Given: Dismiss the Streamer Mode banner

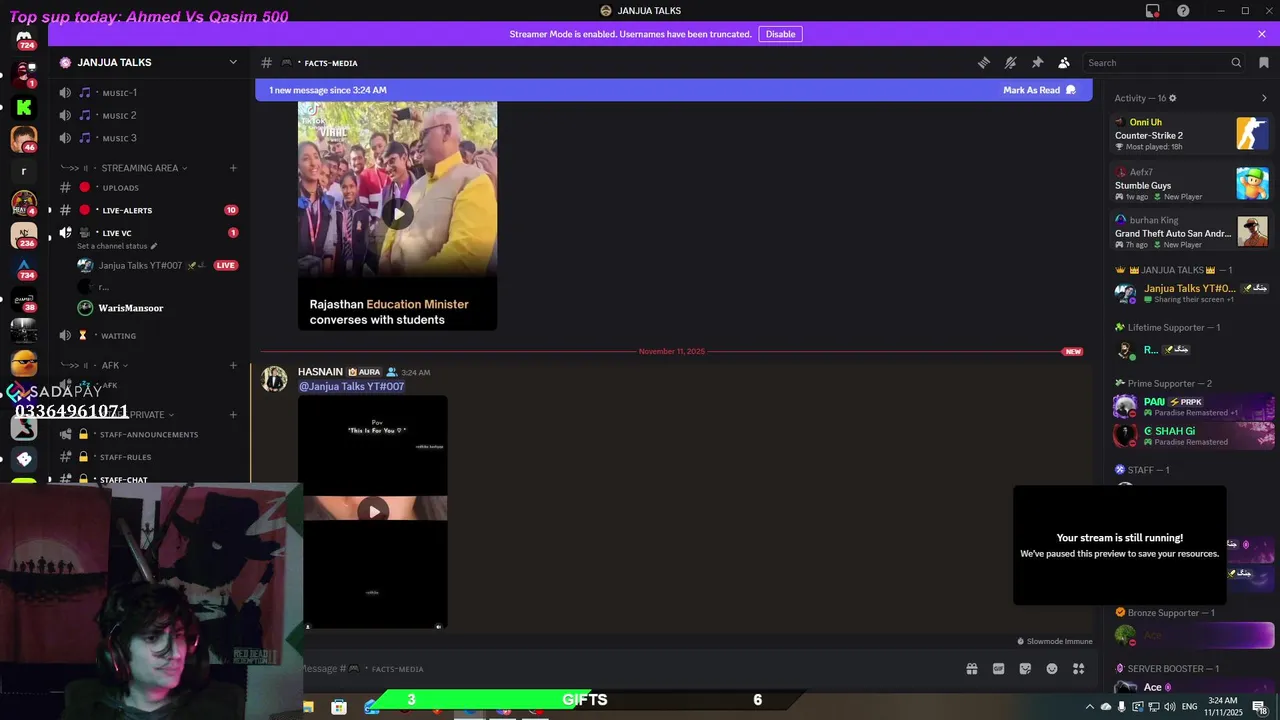Looking at the screenshot, I should (x=1262, y=34).
